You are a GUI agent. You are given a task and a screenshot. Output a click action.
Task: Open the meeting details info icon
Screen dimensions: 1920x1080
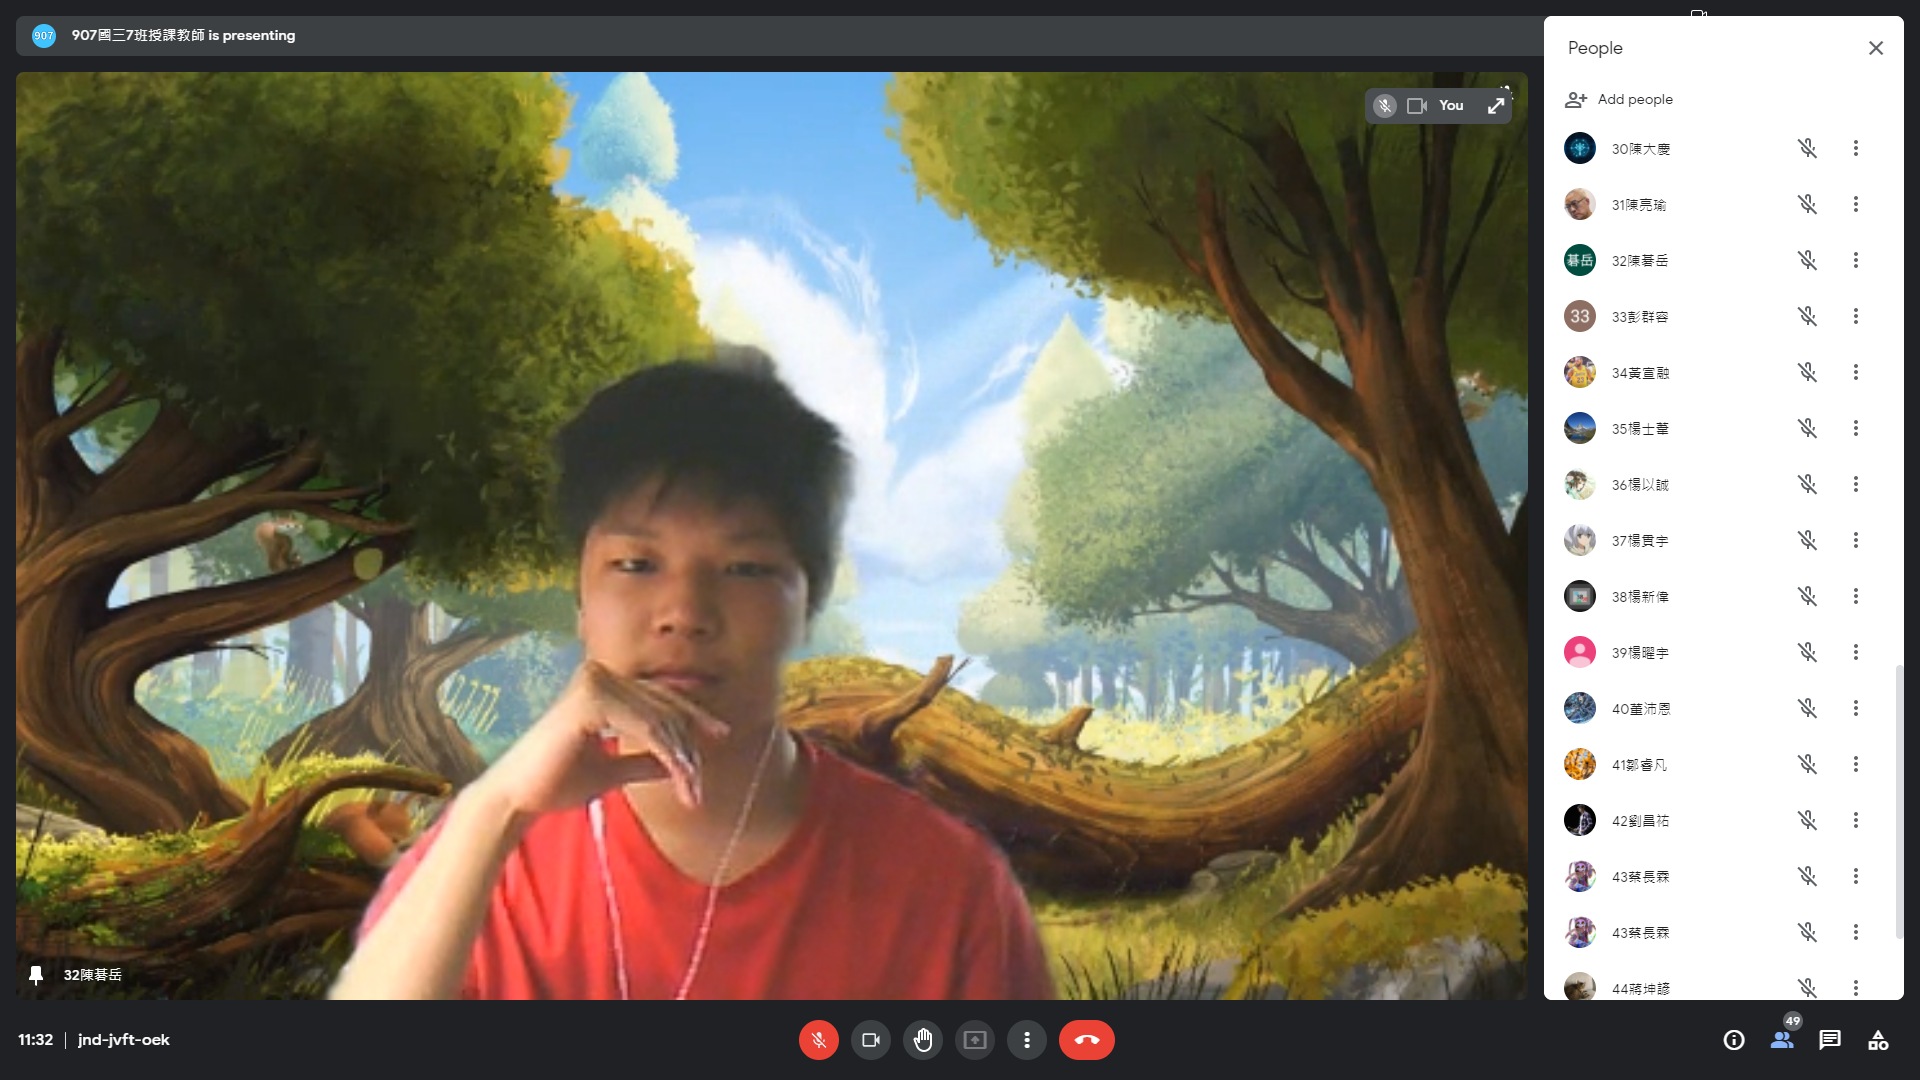coord(1734,1040)
